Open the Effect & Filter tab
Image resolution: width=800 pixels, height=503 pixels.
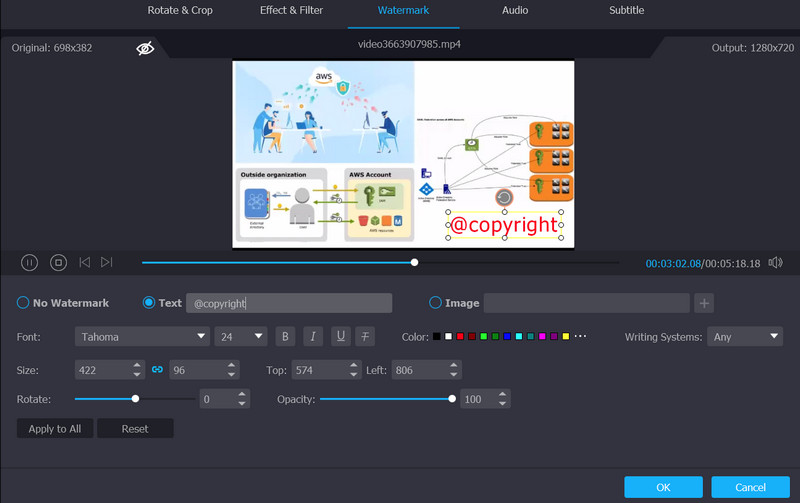click(x=293, y=10)
